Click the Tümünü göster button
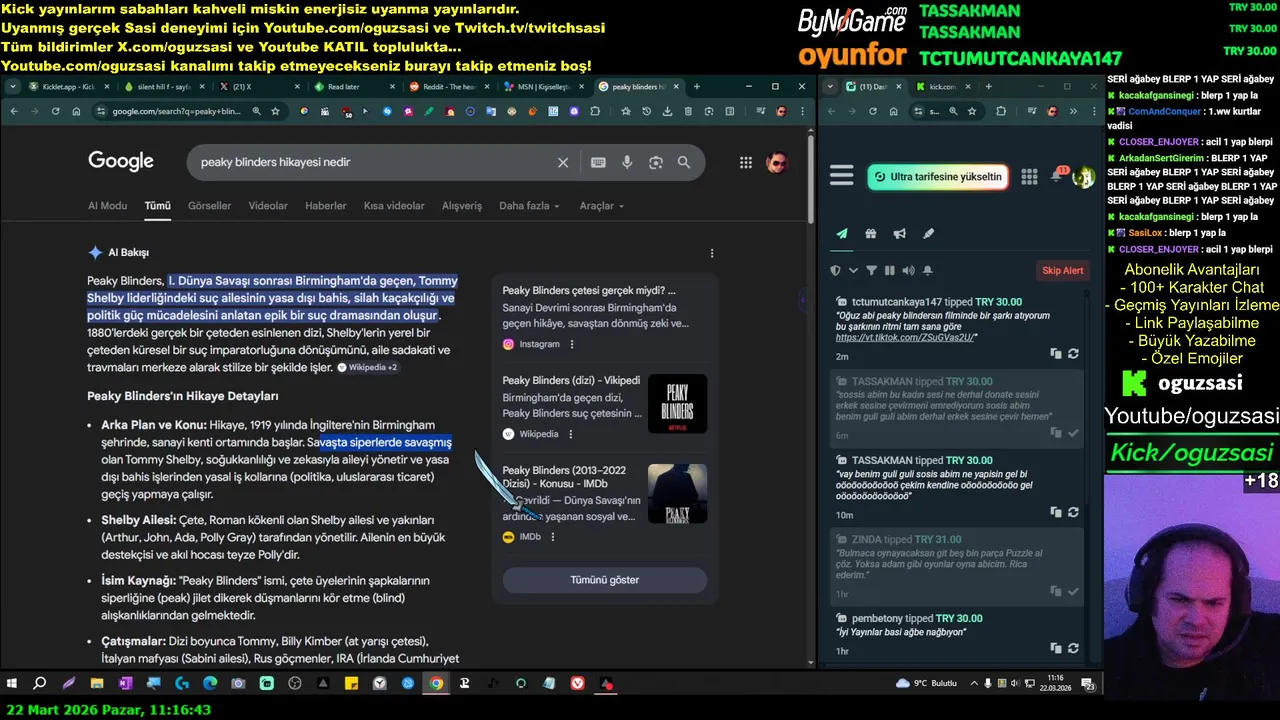 604,580
